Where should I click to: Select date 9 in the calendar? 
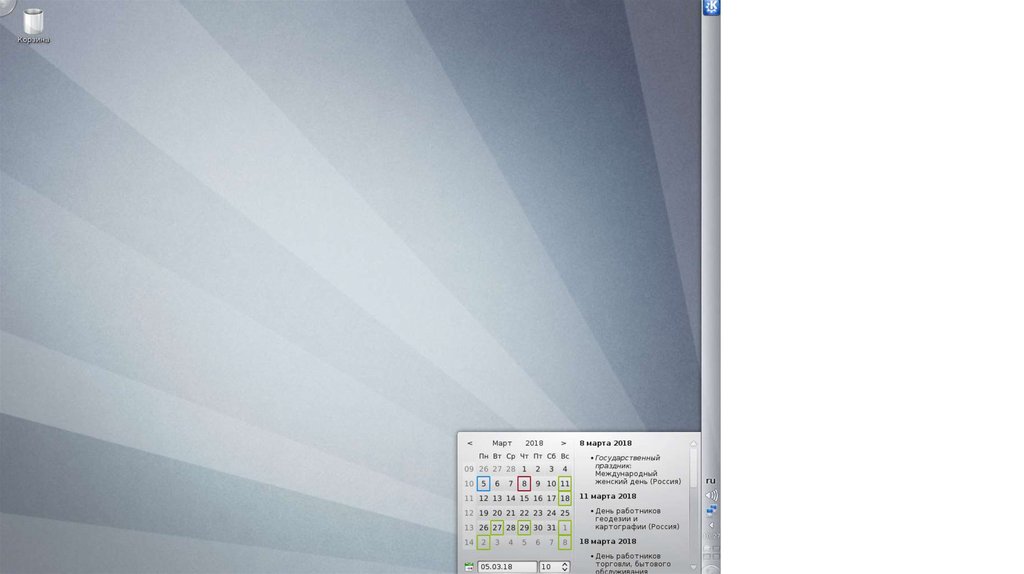point(537,484)
